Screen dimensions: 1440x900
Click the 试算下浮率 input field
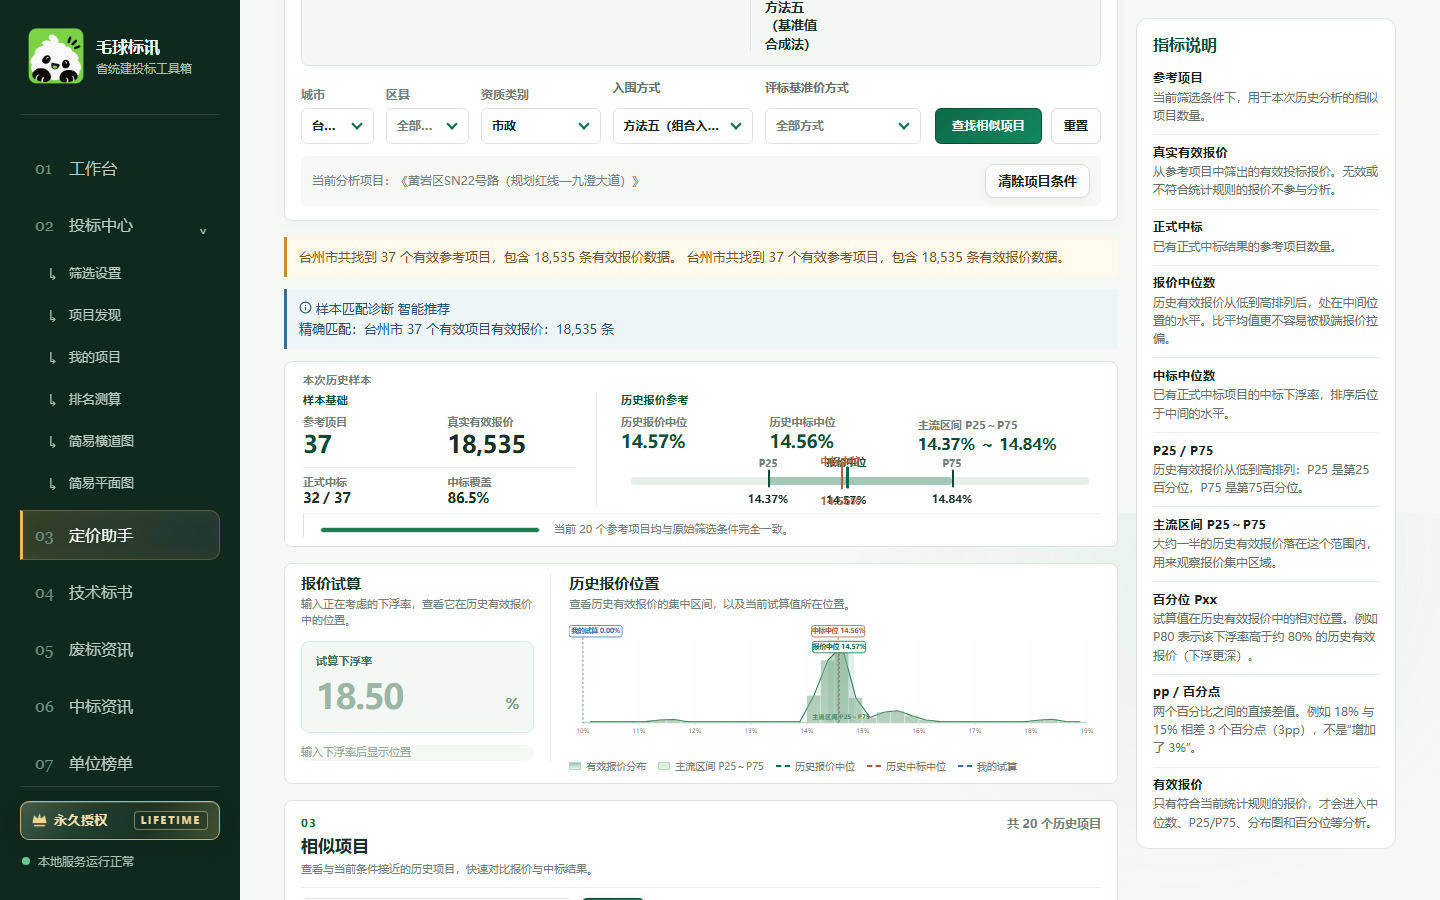(x=417, y=687)
